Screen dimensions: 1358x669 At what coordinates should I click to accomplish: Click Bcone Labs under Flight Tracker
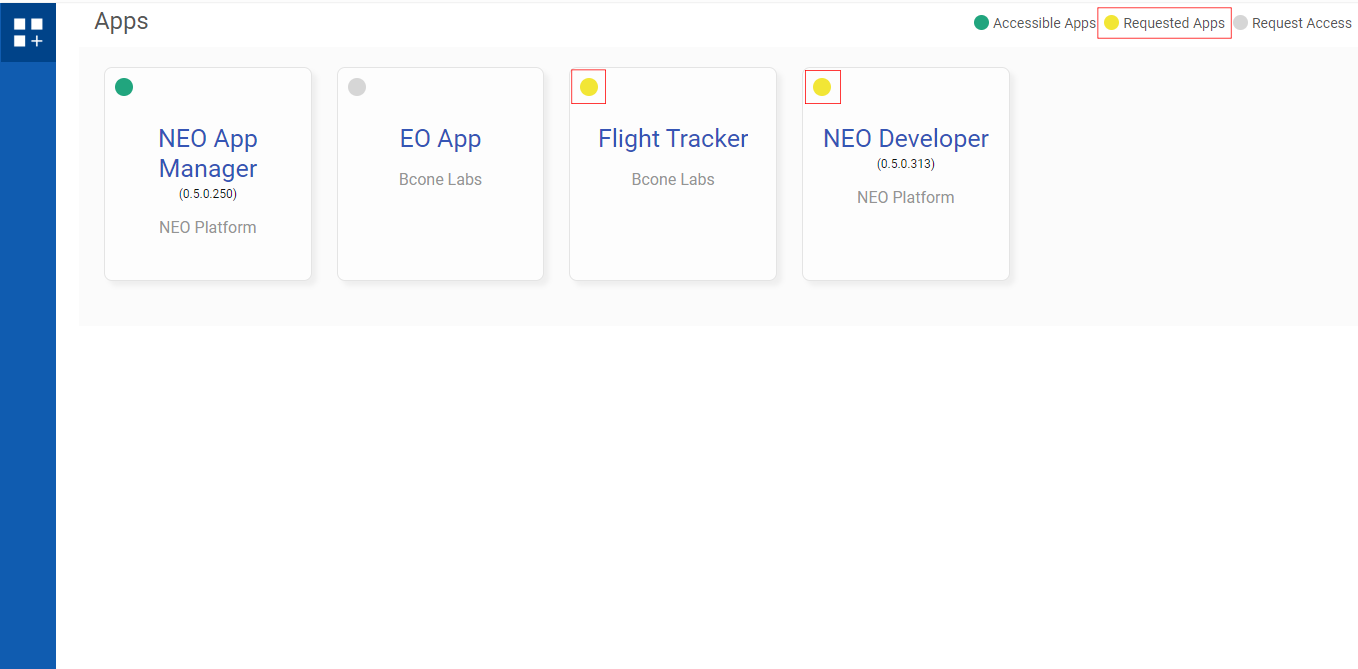click(673, 180)
